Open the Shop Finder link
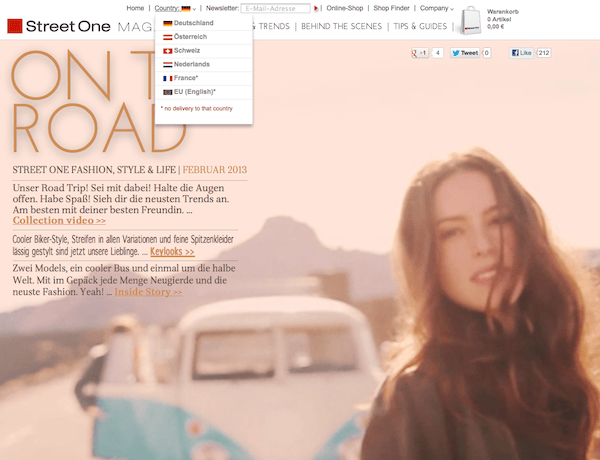The image size is (600, 460). pyautogui.click(x=391, y=8)
